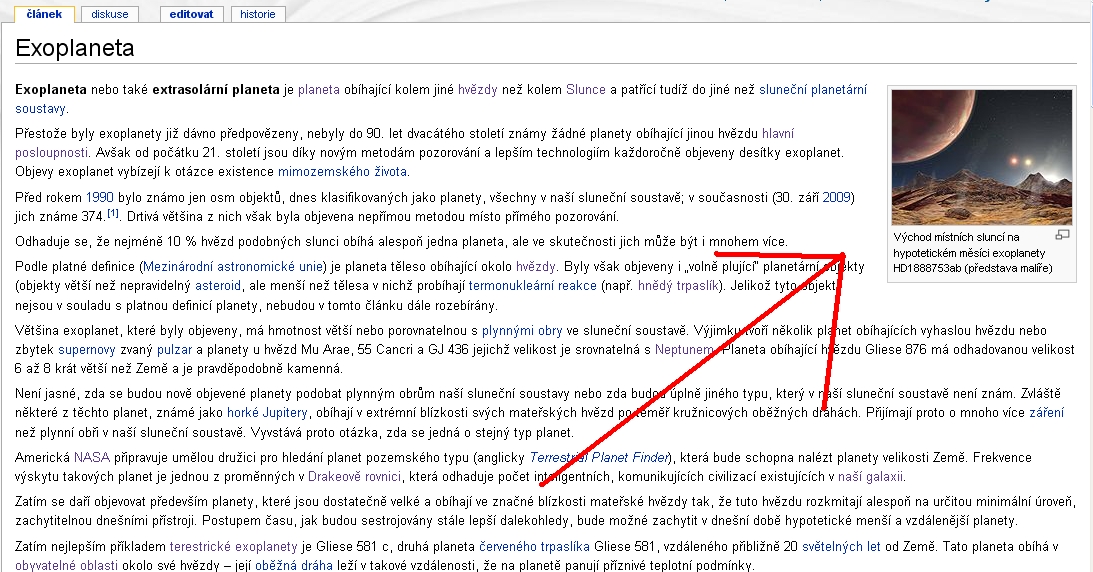1093x572 pixels.
Task: Follow the plynnými obry link
Action: [x=522, y=330]
